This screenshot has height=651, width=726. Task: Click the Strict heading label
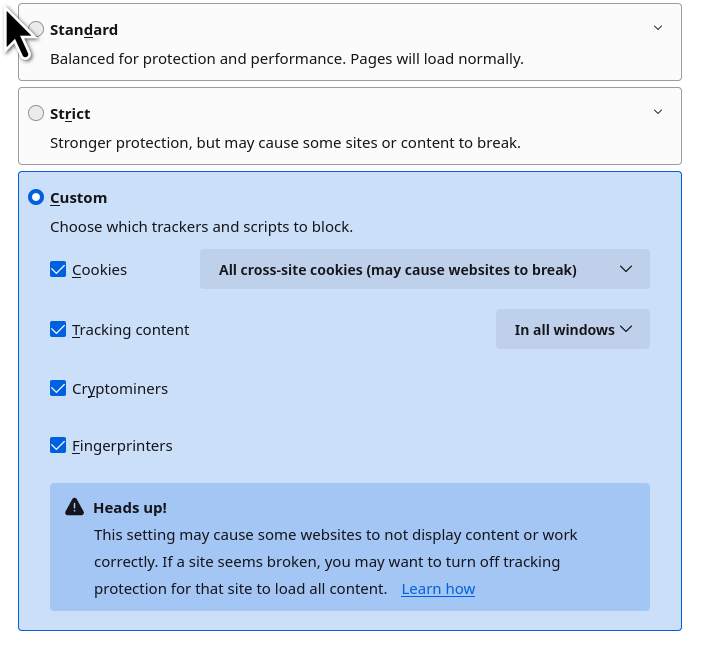coord(70,114)
